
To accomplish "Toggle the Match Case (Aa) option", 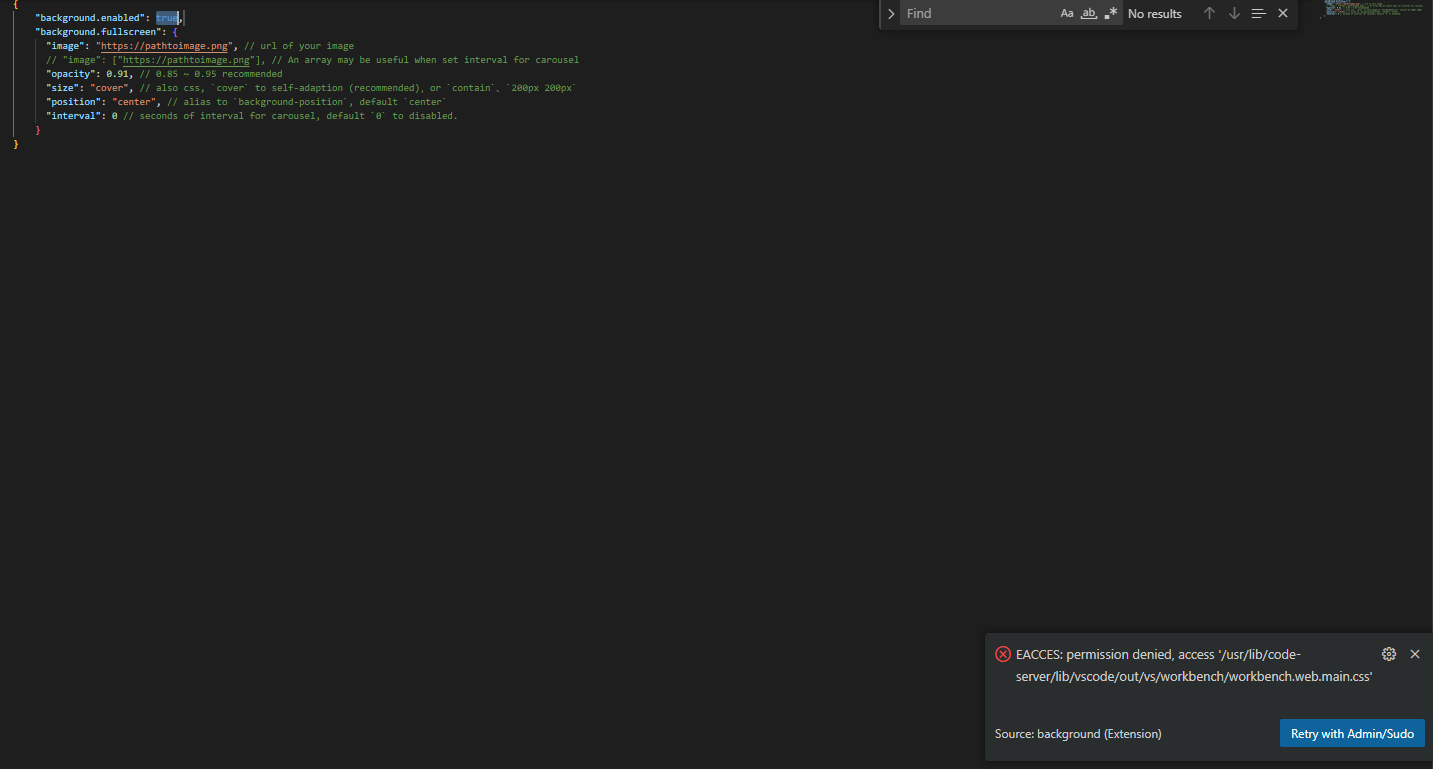I will coord(1067,14).
